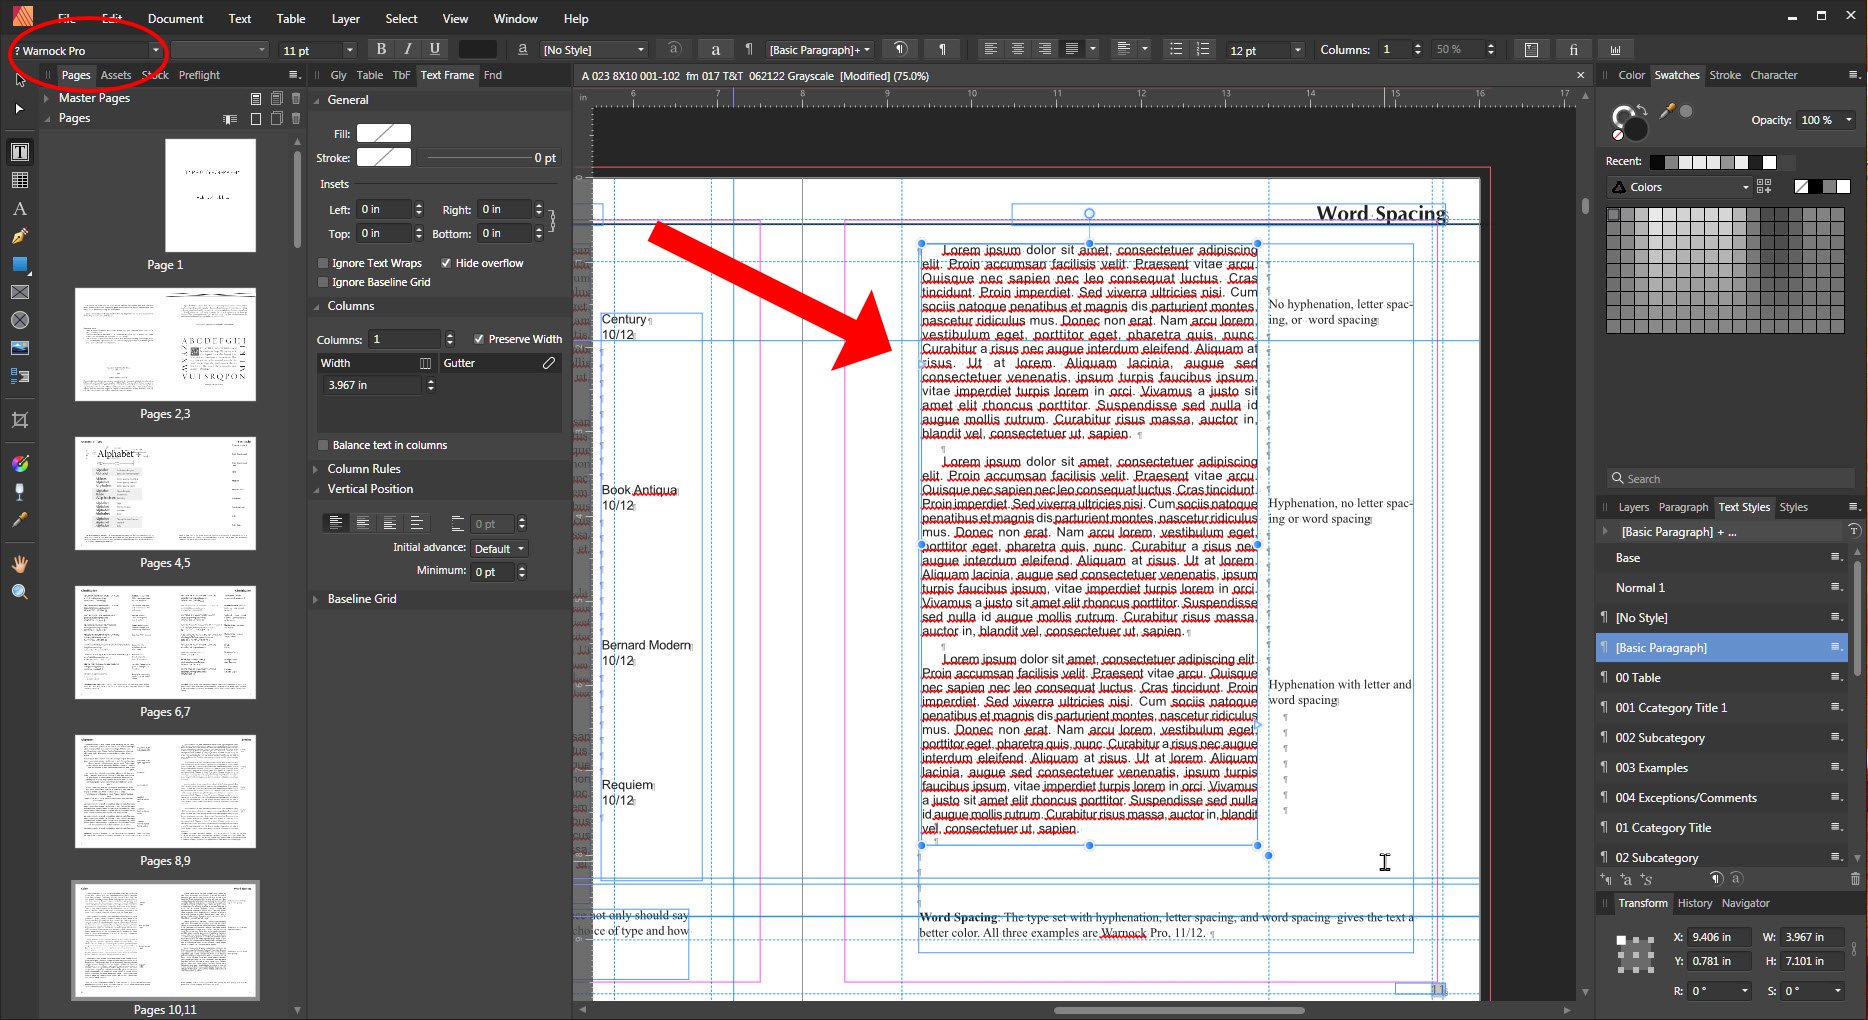1868x1020 pixels.
Task: Expand the Baseline Grid section
Action: pos(316,598)
